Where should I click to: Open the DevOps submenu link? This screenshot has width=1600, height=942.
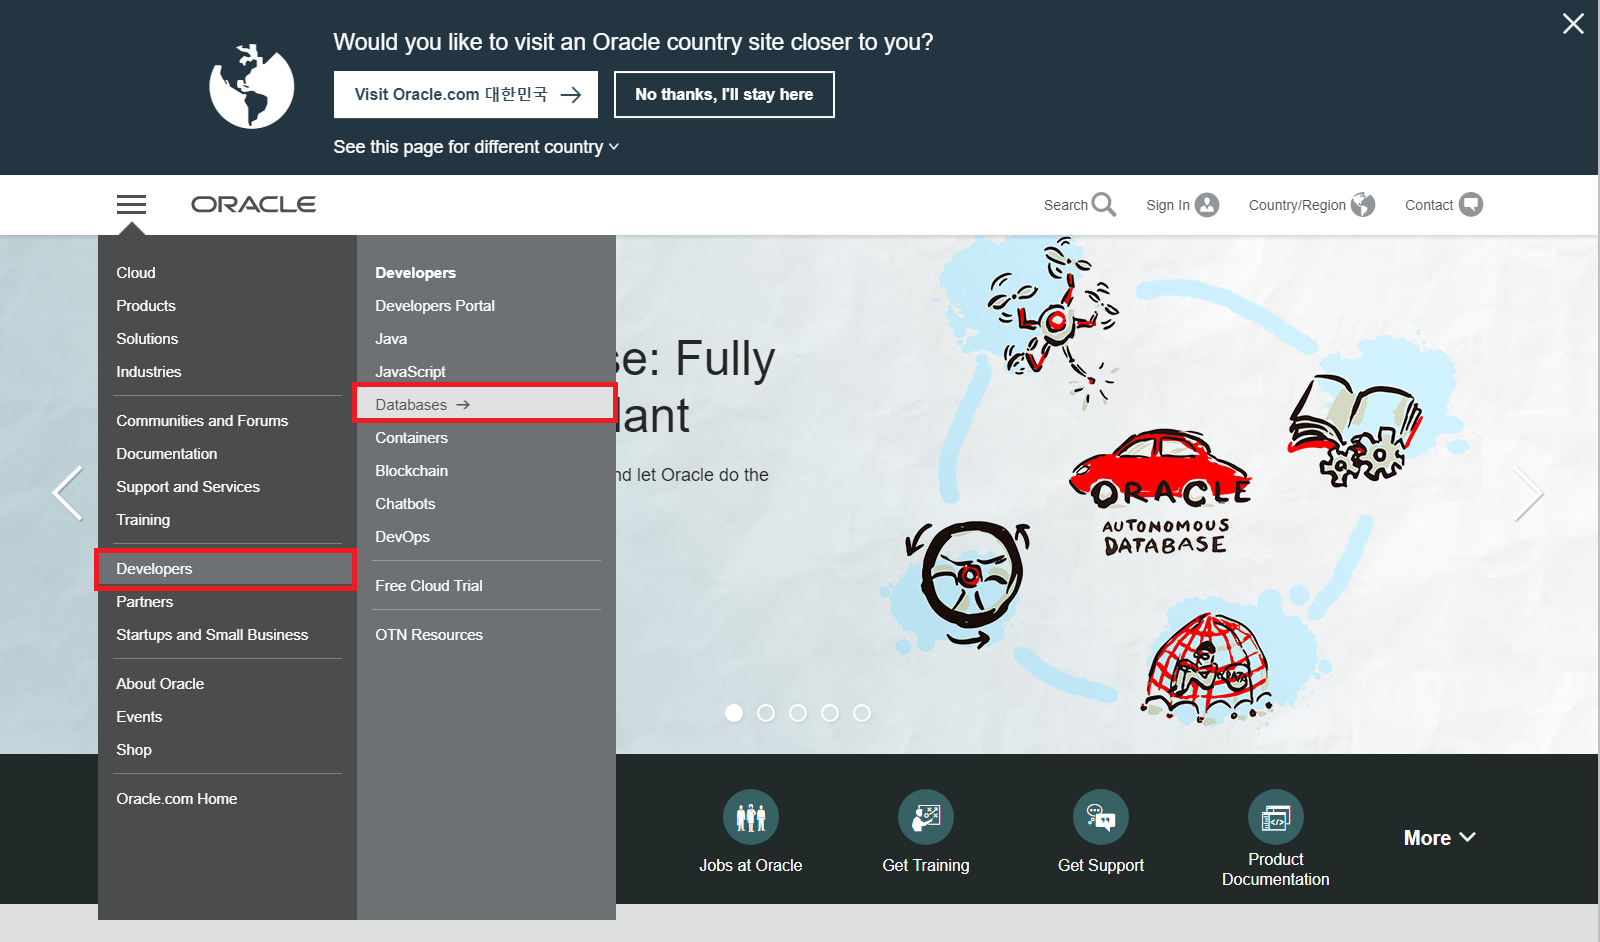(x=403, y=536)
